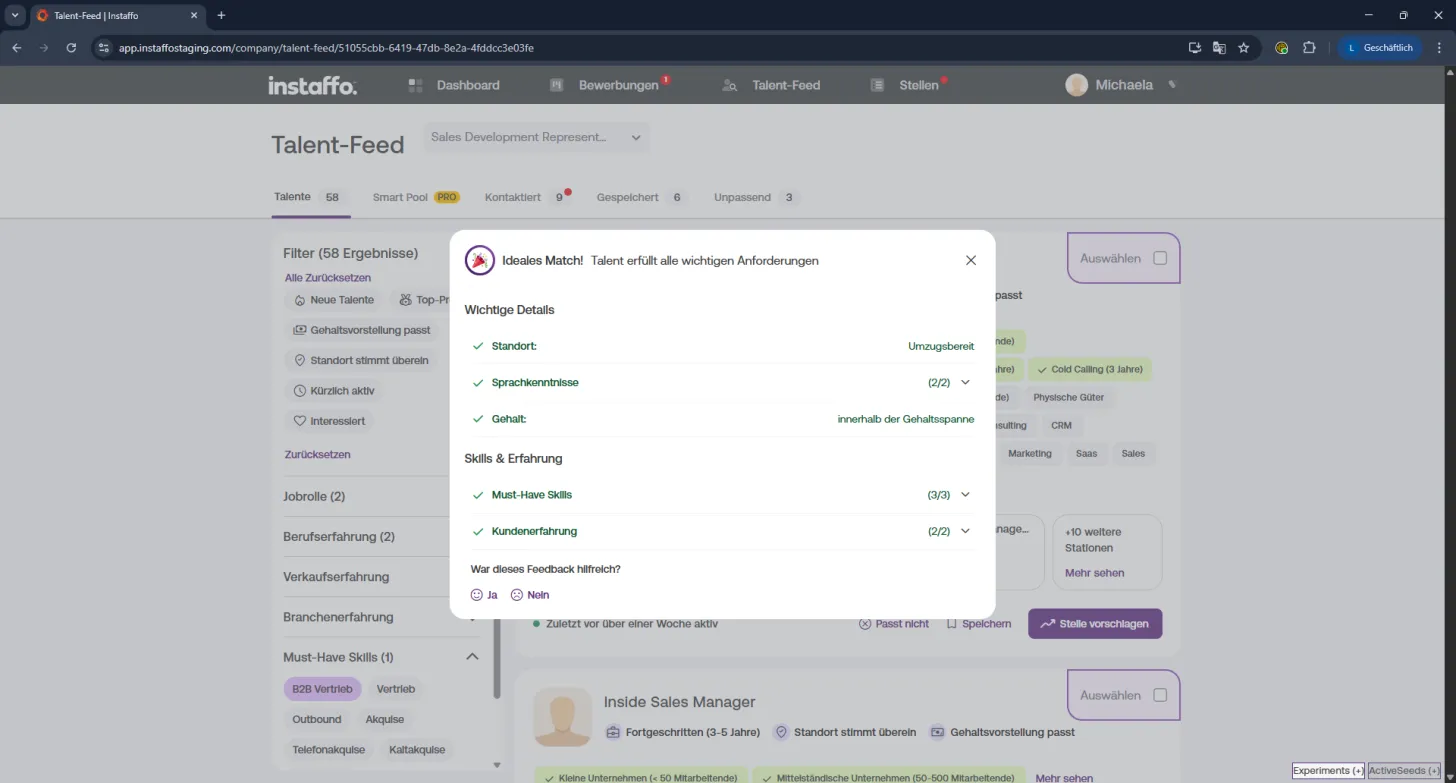Image resolution: width=1456 pixels, height=783 pixels.
Task: Switch to the Kontaktiert tab
Action: pyautogui.click(x=528, y=197)
